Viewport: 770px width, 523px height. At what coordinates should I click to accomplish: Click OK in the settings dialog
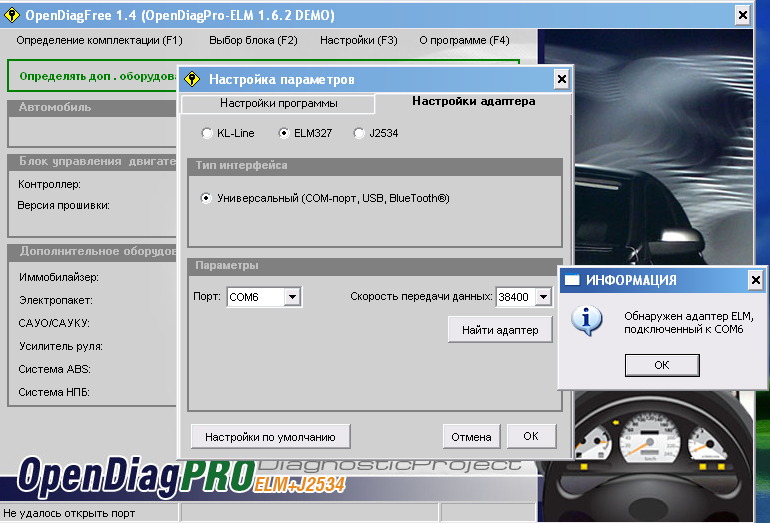point(531,436)
